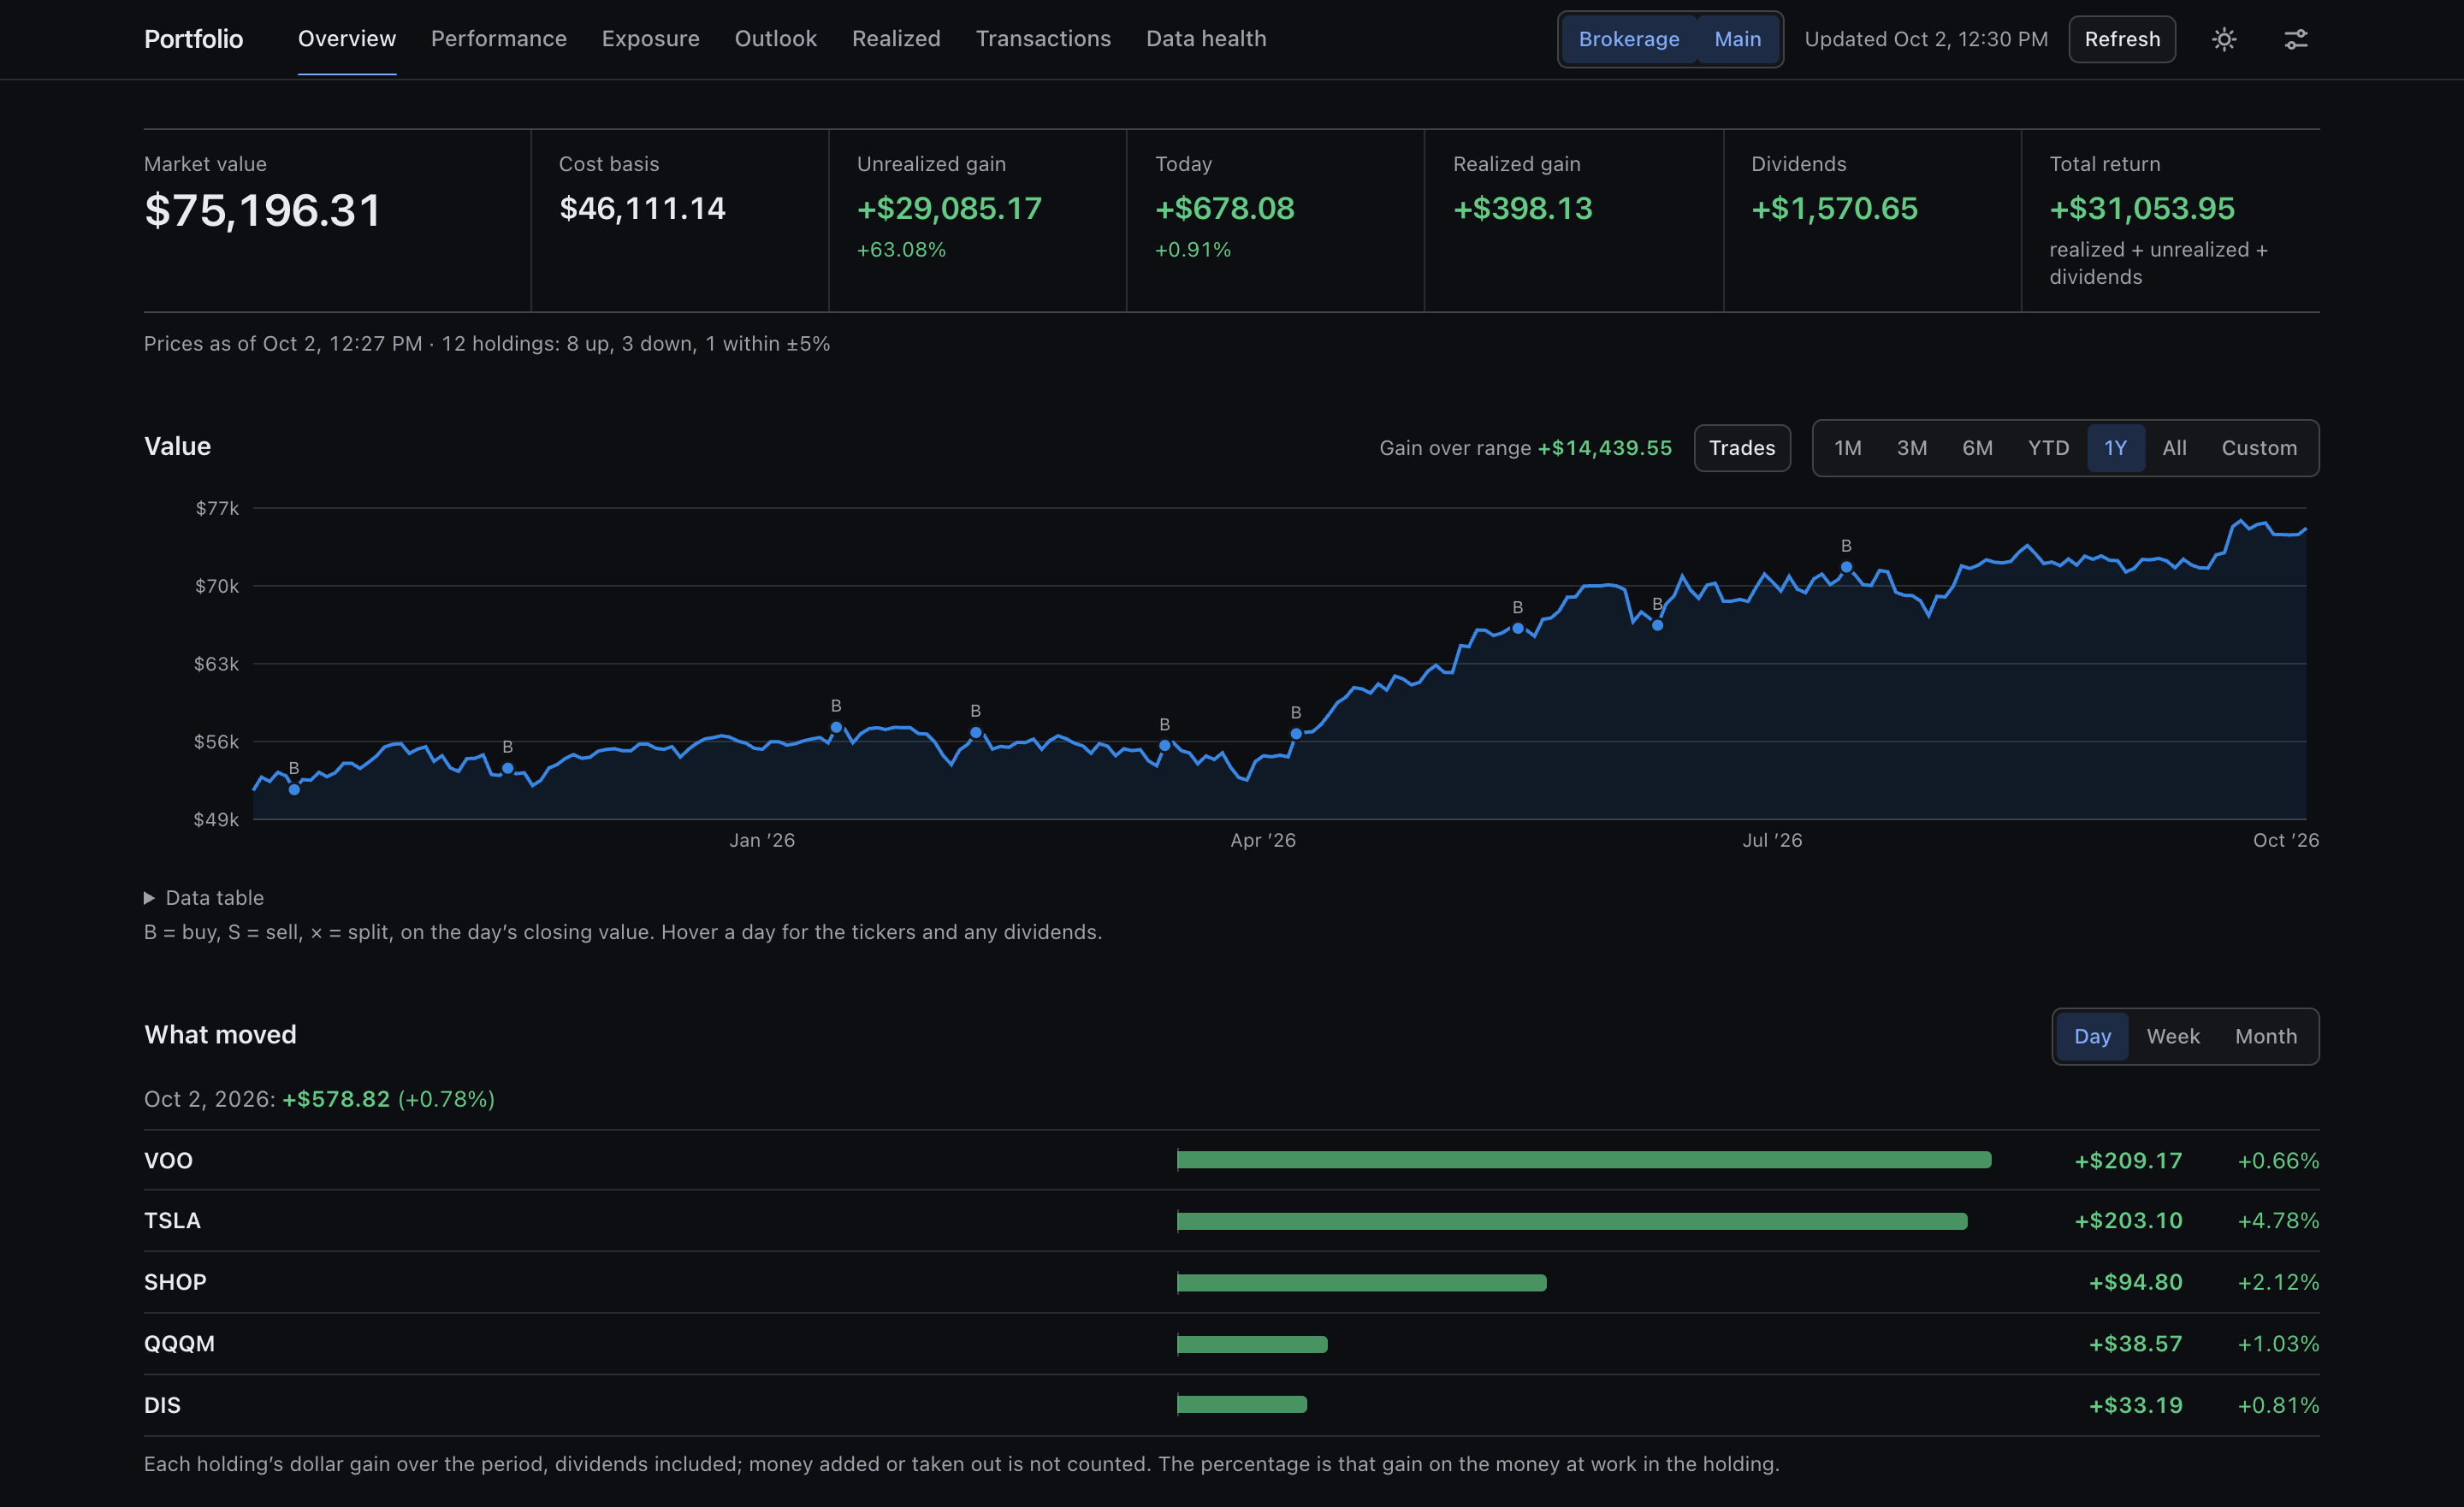Expand the Data table disclosure
This screenshot has height=1507, width=2464.
(x=204, y=898)
